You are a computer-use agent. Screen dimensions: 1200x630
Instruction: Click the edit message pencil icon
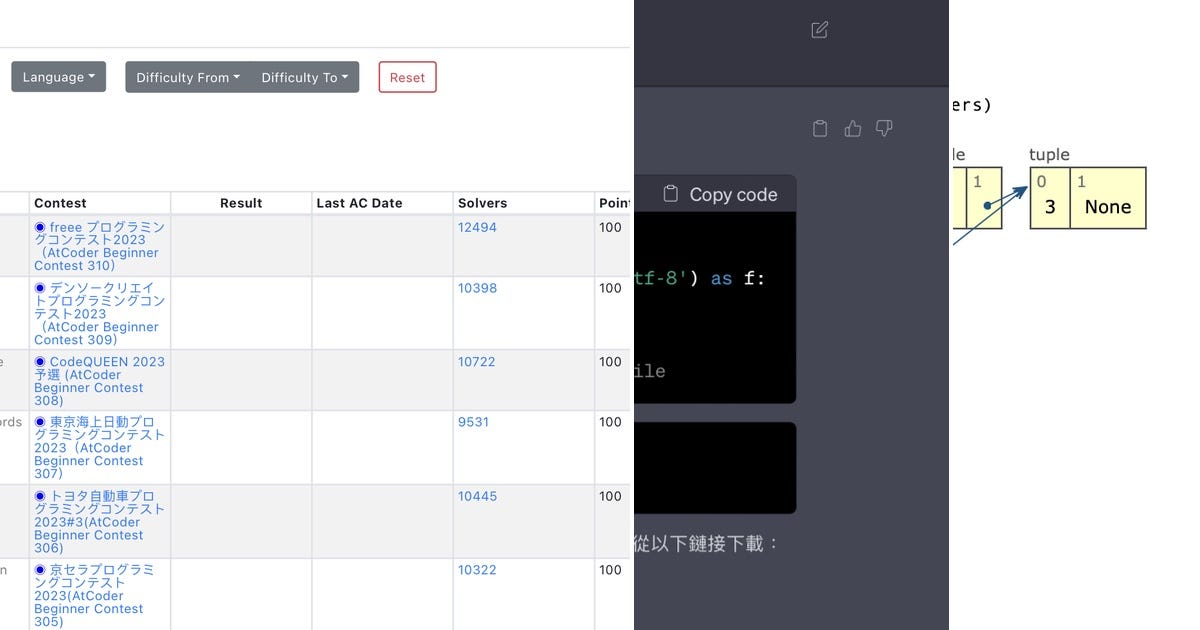coord(819,30)
